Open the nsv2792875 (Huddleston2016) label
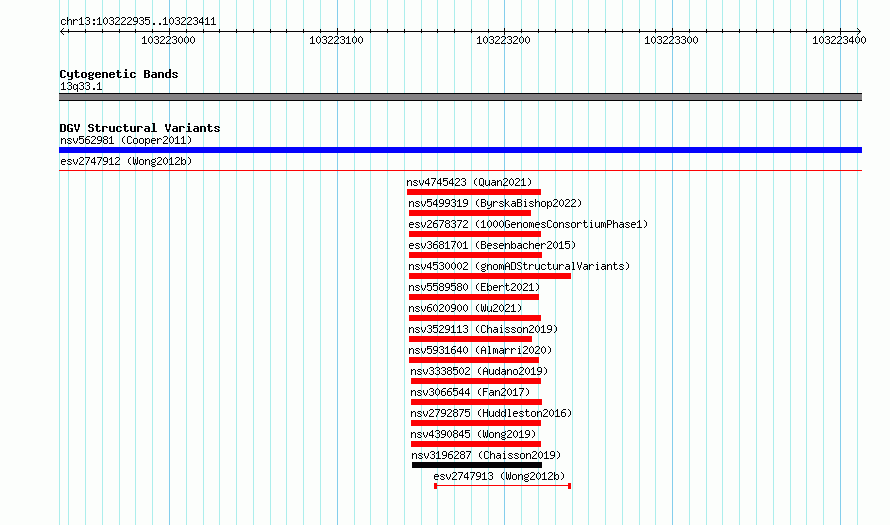The image size is (890, 525). click(x=491, y=413)
